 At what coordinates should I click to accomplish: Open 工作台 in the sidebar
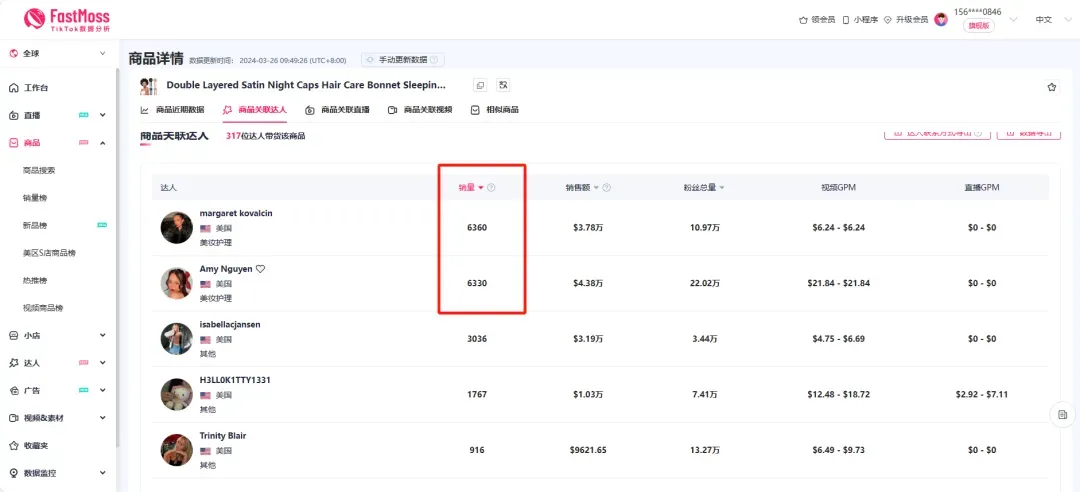coord(36,88)
